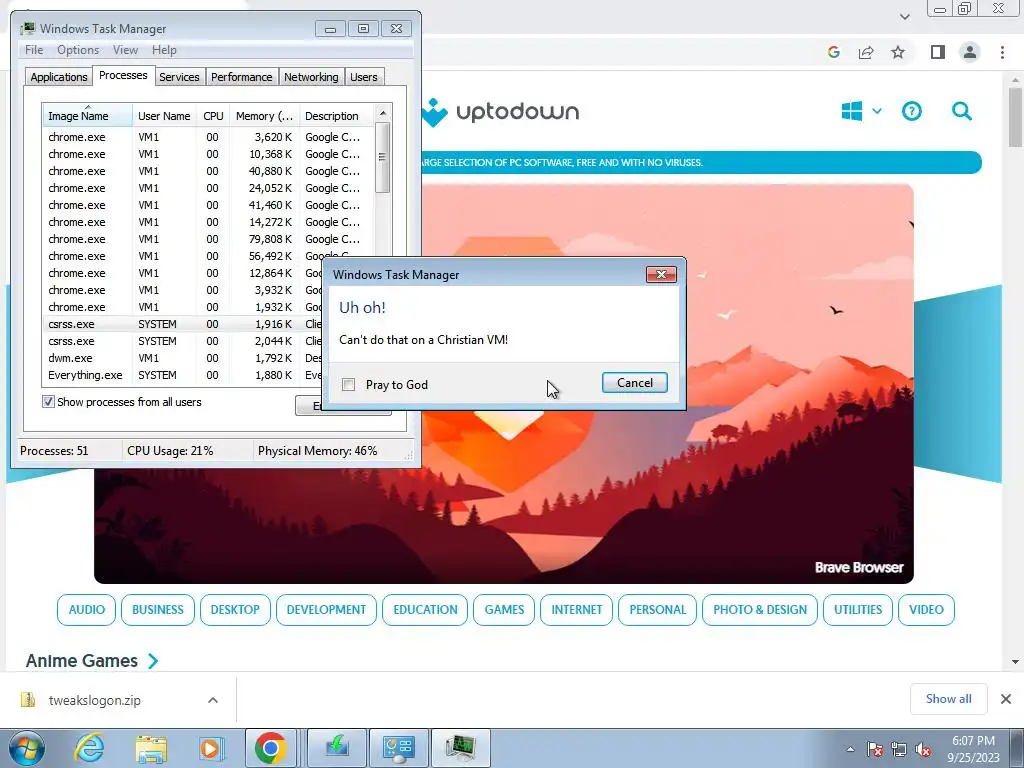
Task: Open the EDUCATION category
Action: (x=425, y=609)
